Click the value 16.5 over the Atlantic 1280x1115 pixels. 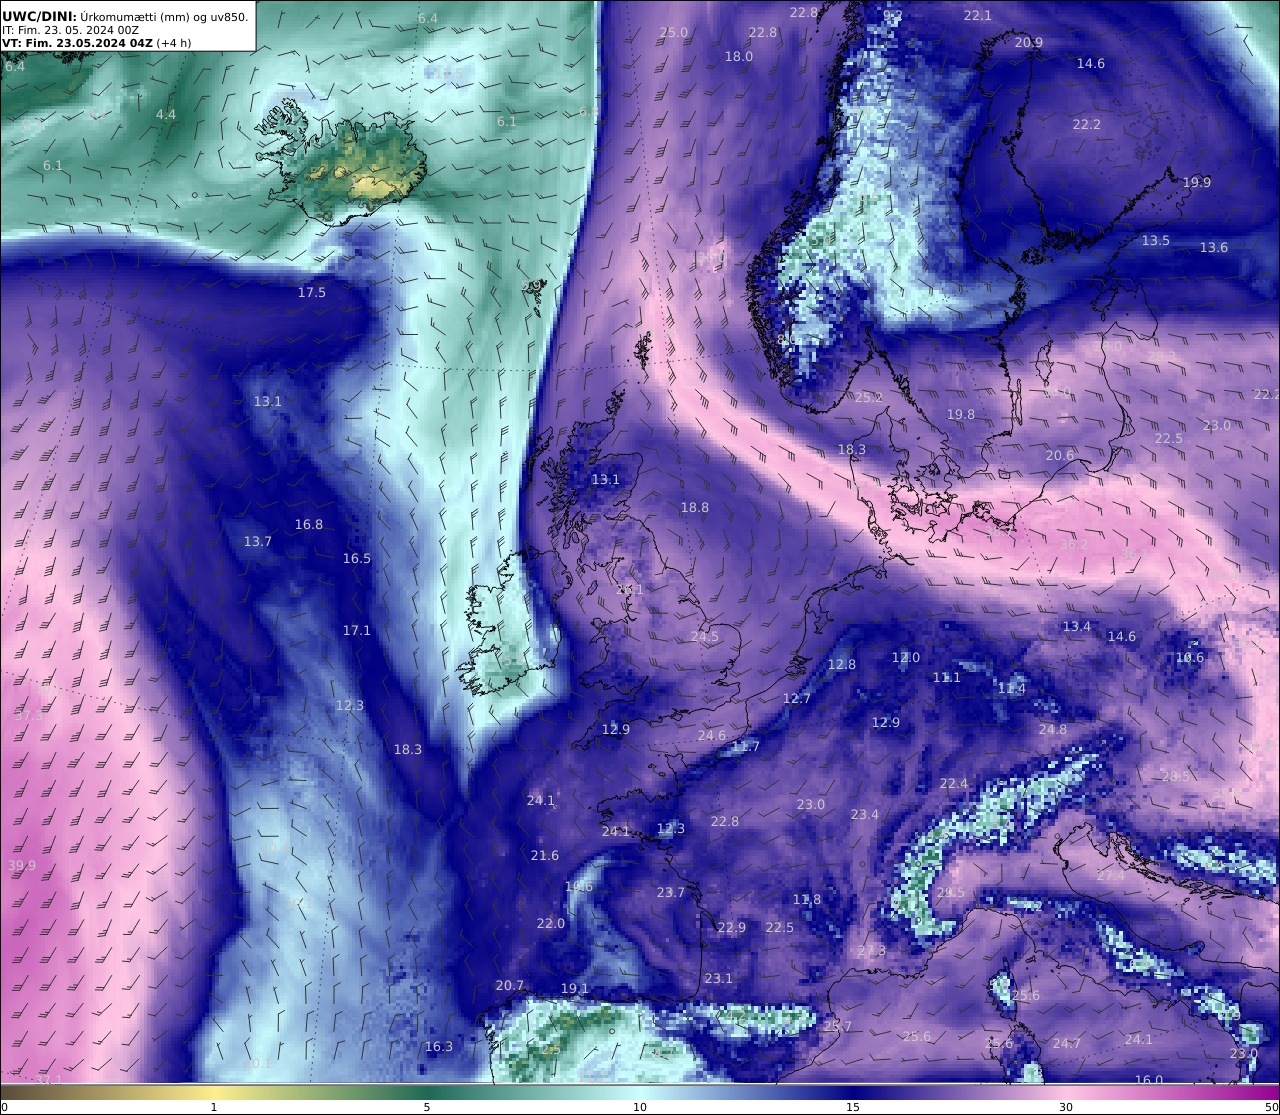[x=357, y=558]
